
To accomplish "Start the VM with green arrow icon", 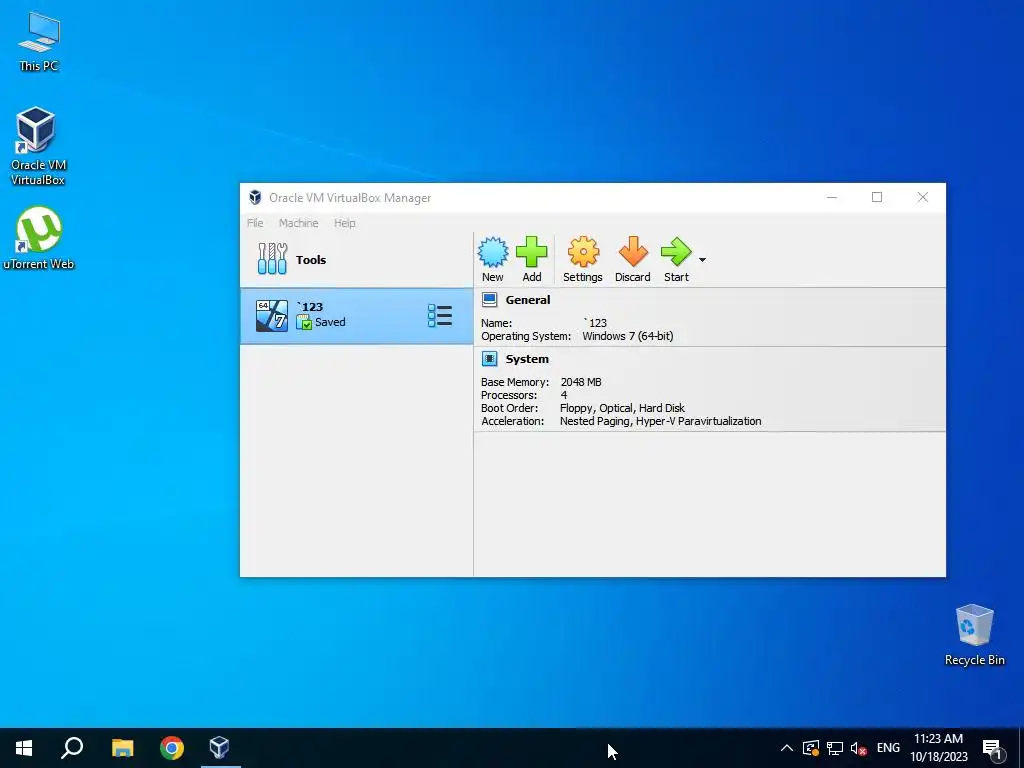I will tap(676, 252).
